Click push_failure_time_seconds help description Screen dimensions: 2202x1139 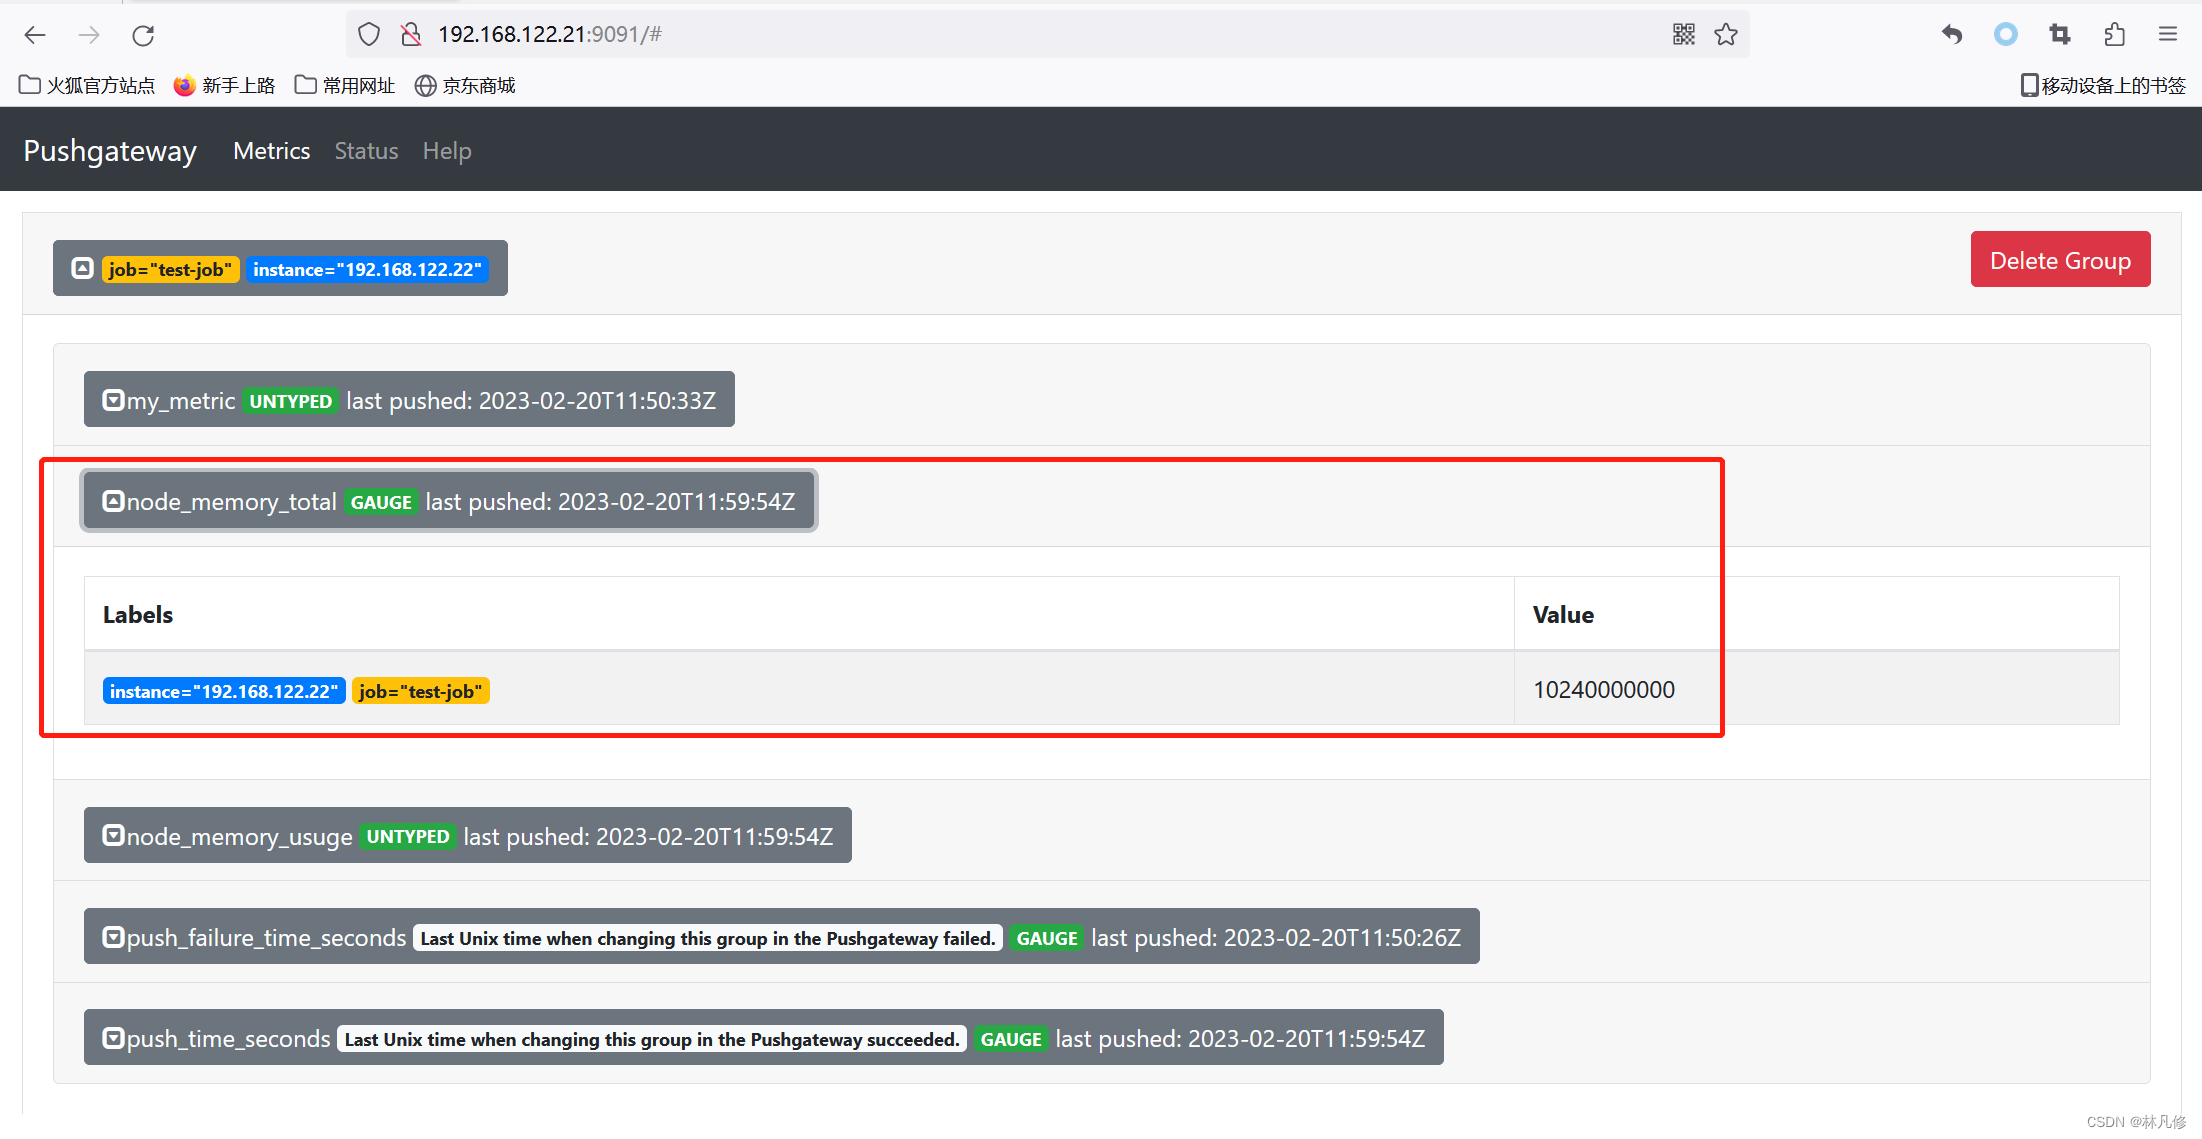708,938
